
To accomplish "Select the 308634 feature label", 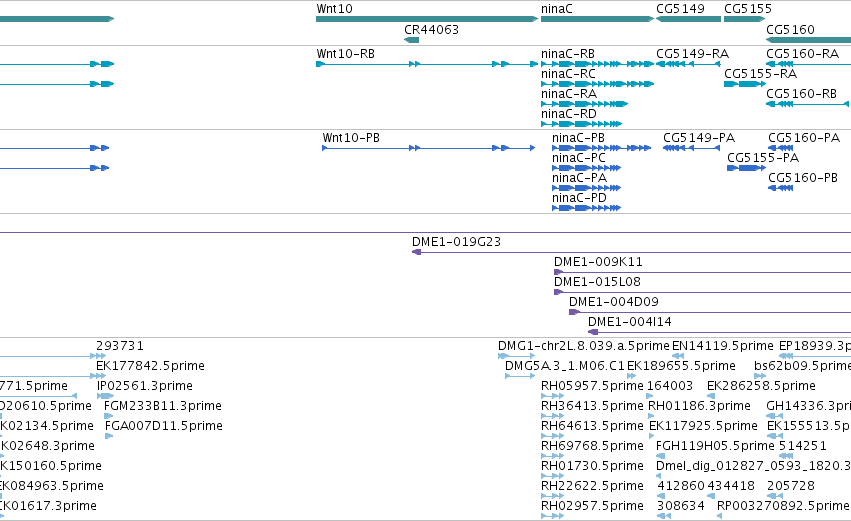I will click(681, 506).
